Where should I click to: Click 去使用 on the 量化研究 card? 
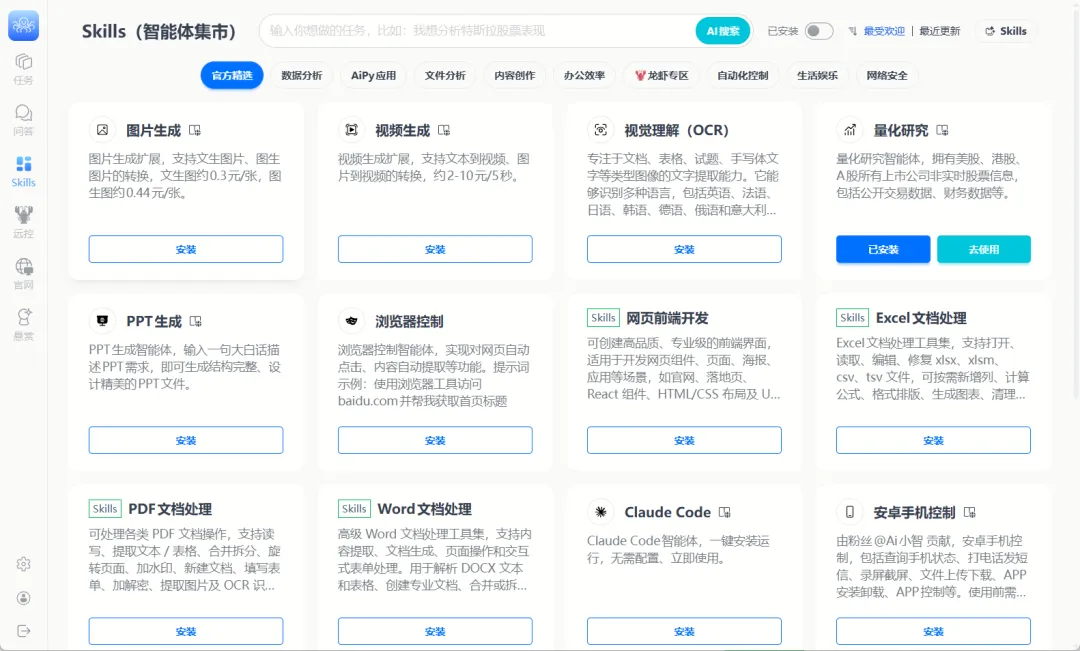984,249
